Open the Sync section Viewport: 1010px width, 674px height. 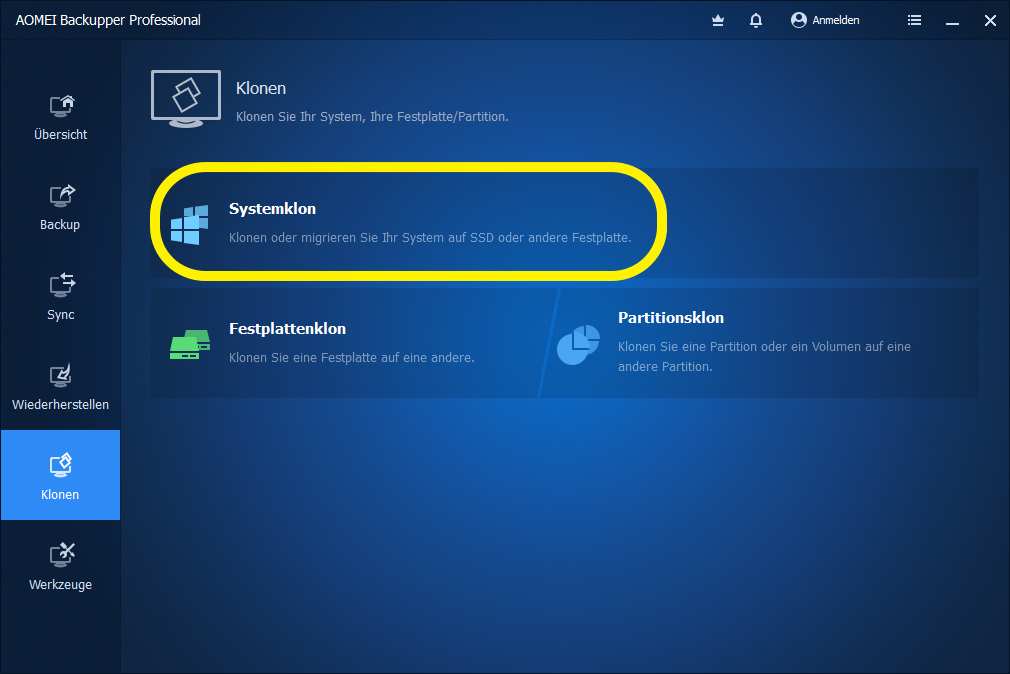click(61, 298)
